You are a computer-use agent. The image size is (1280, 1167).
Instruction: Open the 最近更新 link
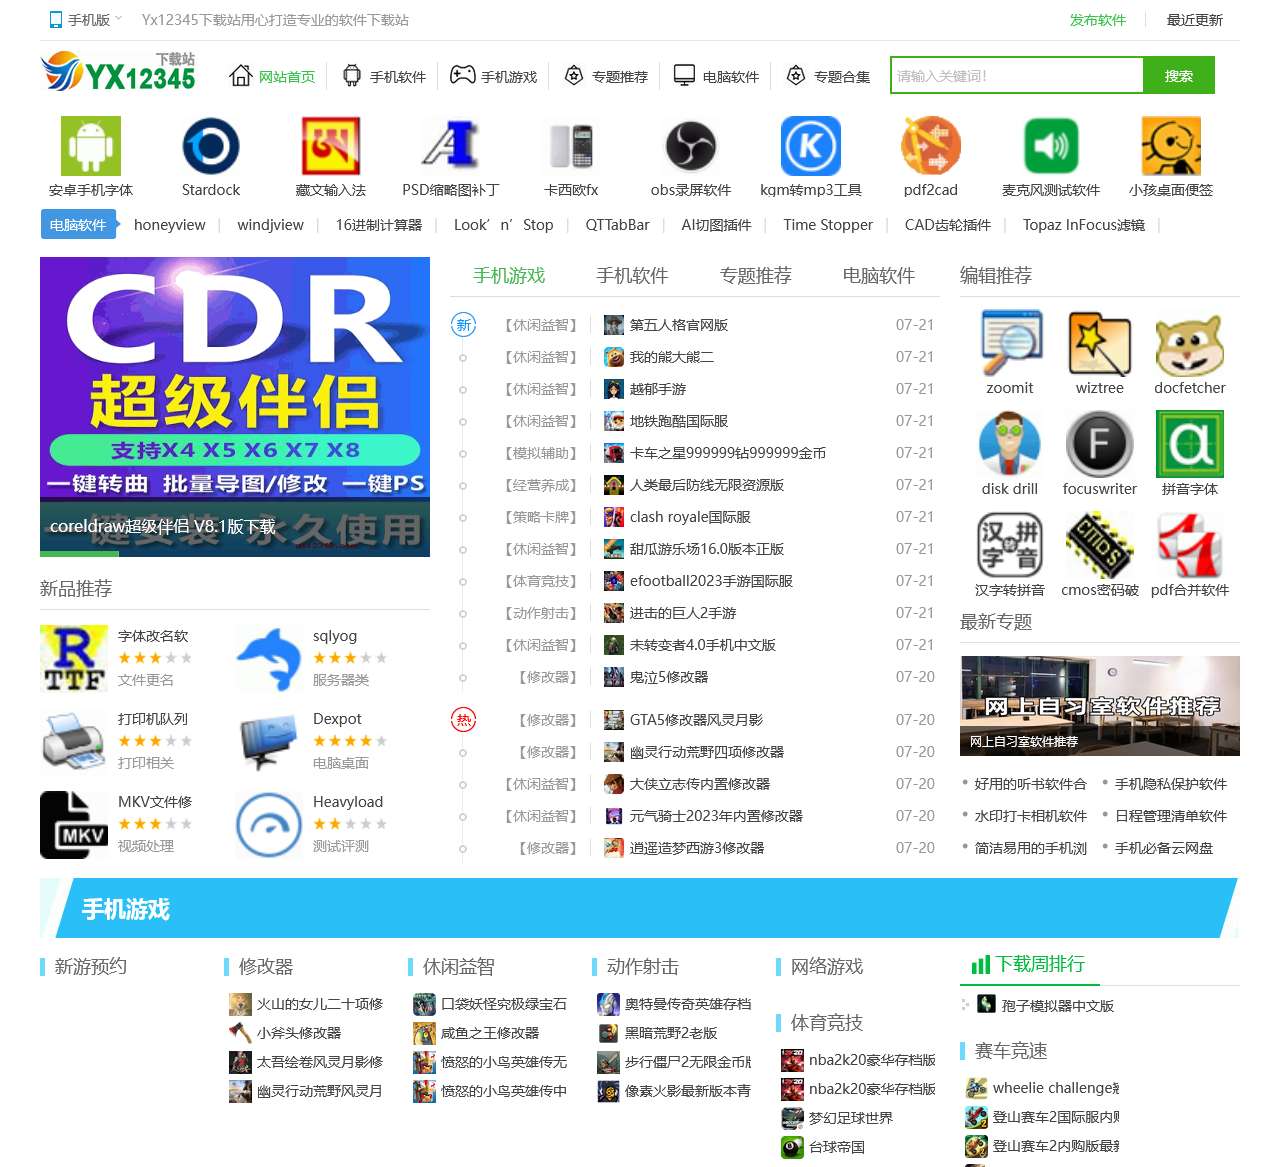tap(1195, 20)
